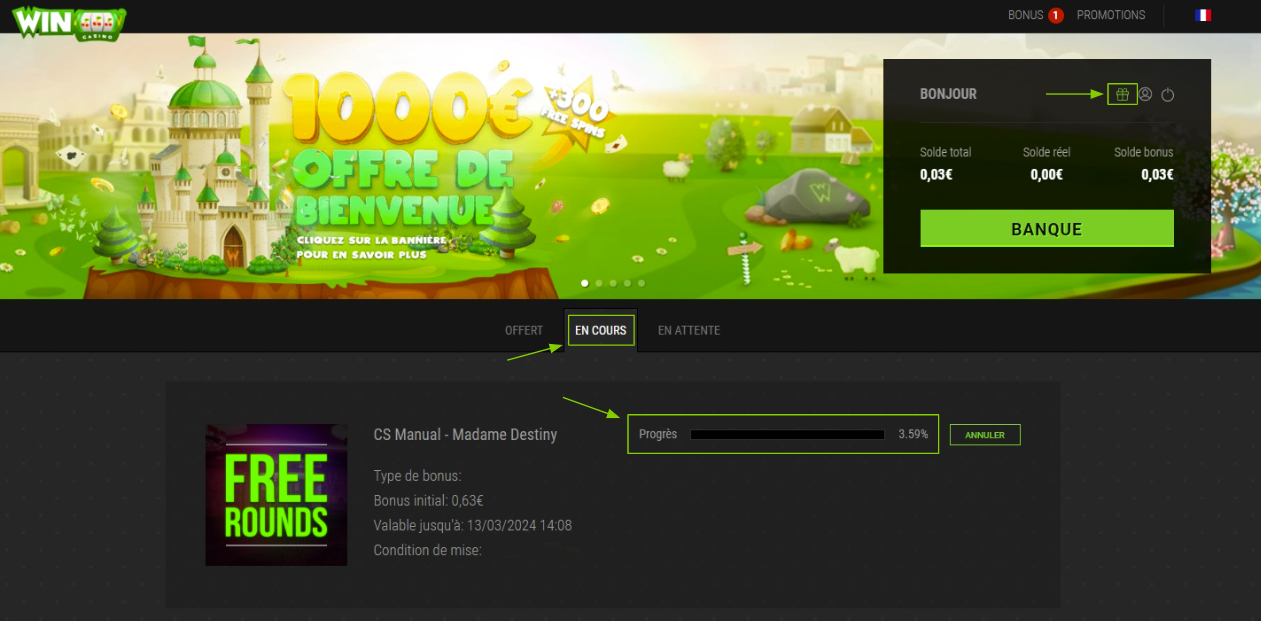Viewport: 1261px width, 621px height.
Task: Click the power logout icon
Action: pyautogui.click(x=1167, y=95)
